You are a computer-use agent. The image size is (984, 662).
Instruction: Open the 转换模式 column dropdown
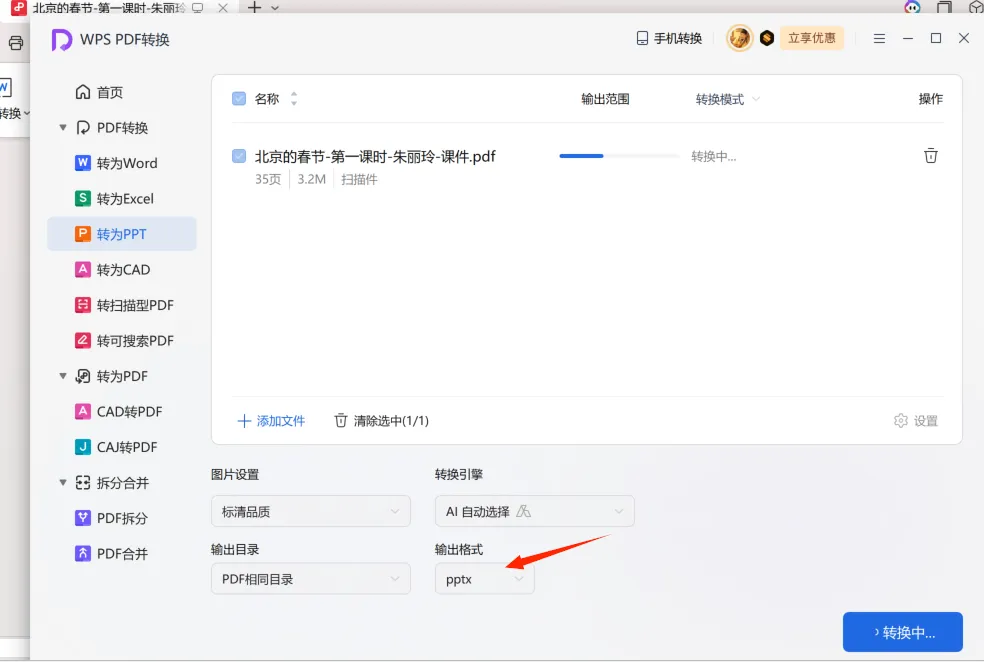[x=728, y=99]
